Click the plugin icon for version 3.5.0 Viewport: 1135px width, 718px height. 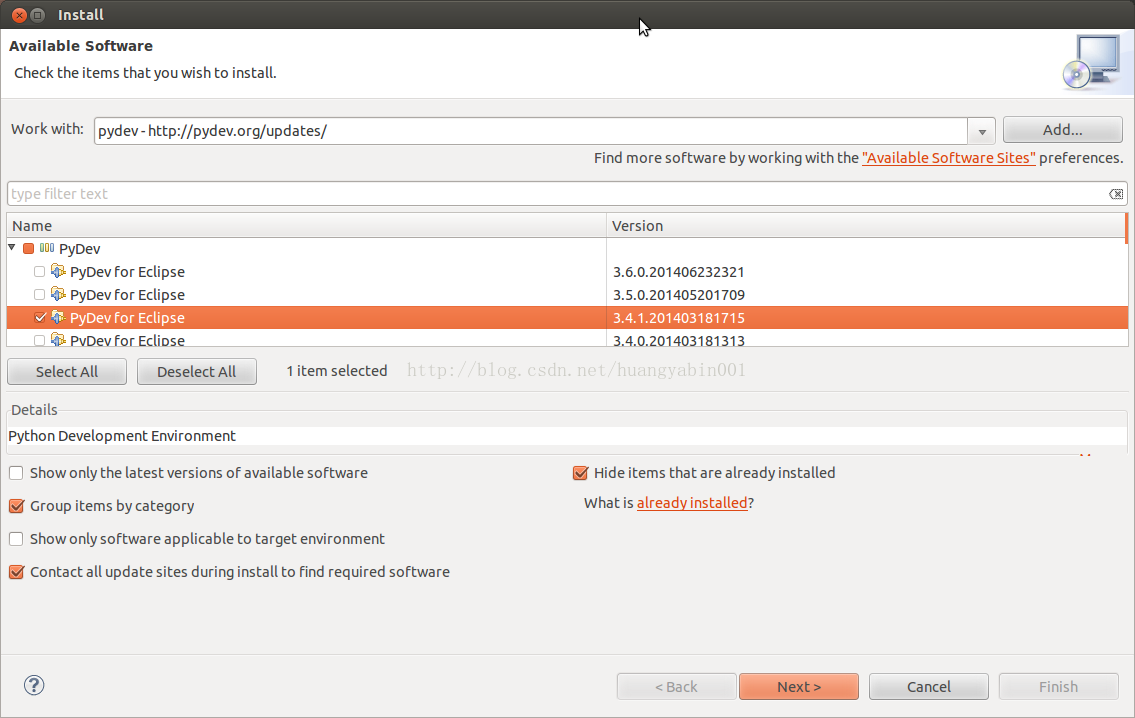(x=58, y=295)
